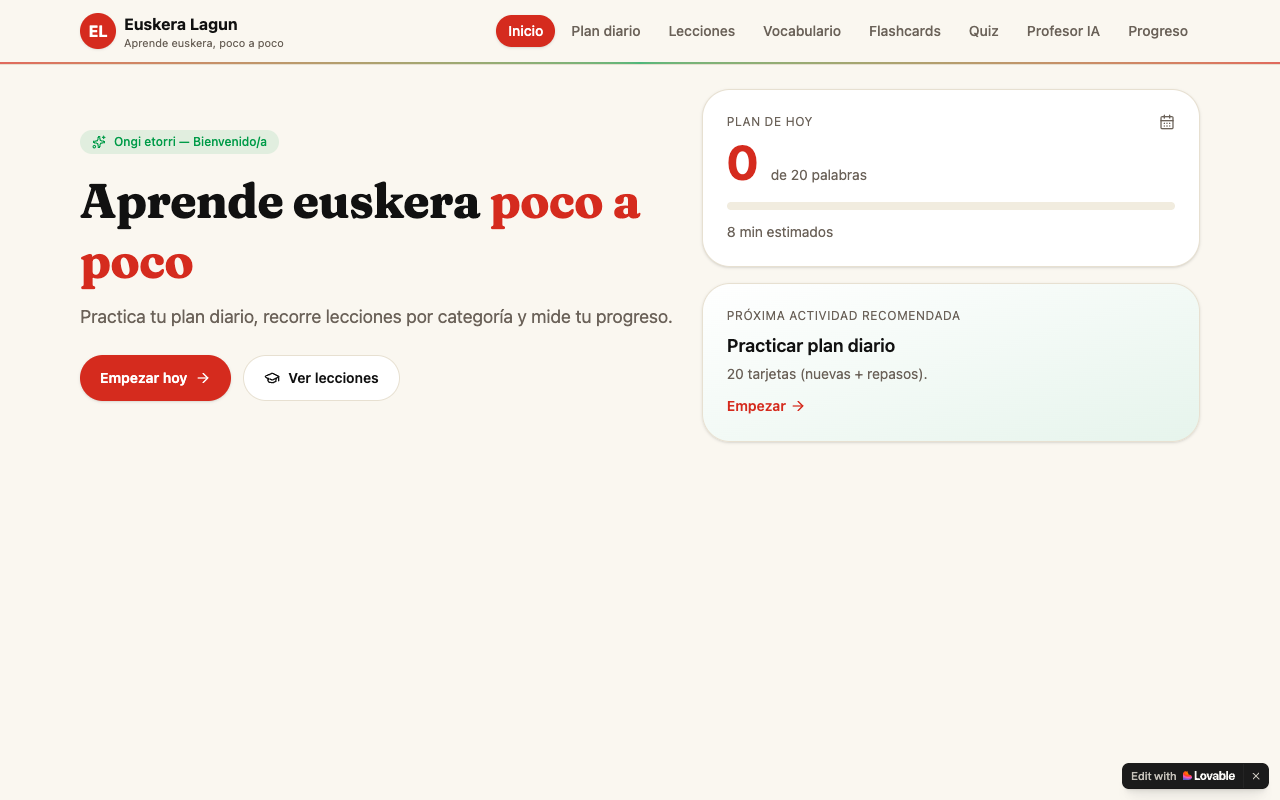Image resolution: width=1280 pixels, height=800 pixels.
Task: Click the arrow next to Empezar link
Action: pos(798,406)
